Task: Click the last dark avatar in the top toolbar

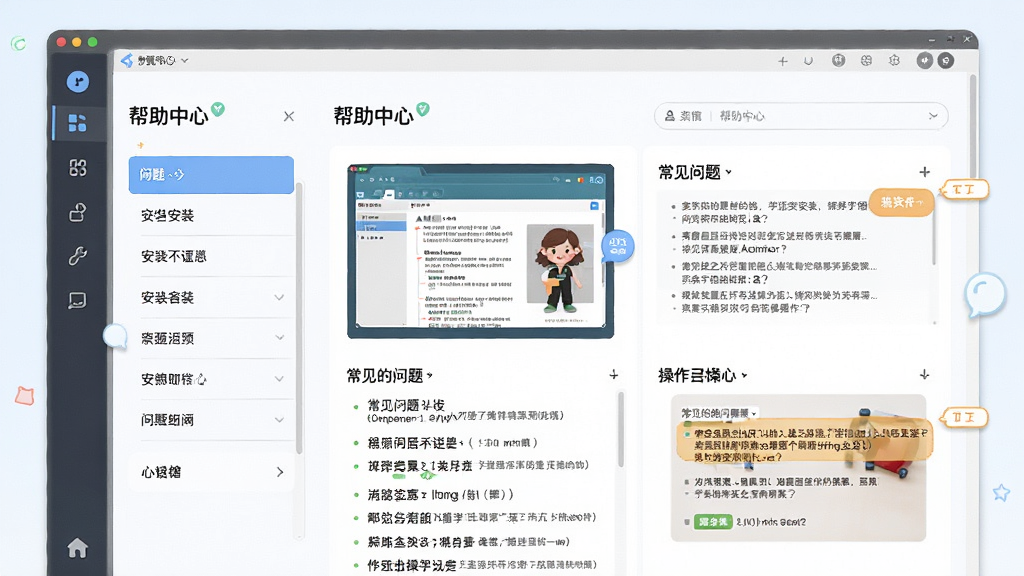Action: coord(946,61)
